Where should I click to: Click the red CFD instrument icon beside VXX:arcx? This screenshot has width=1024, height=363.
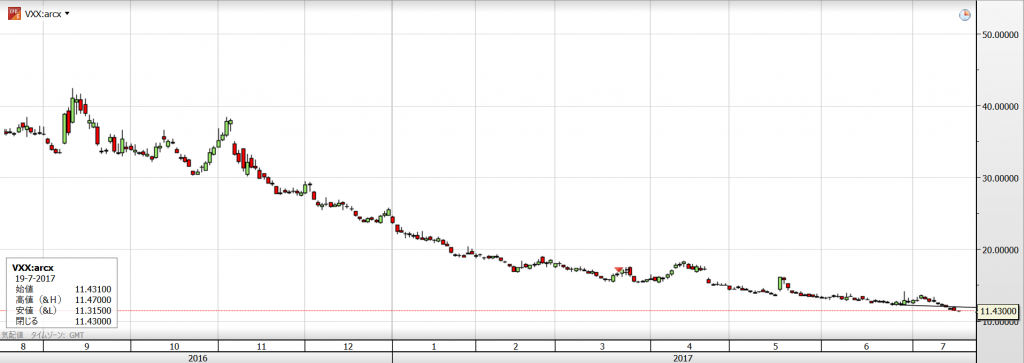coord(13,14)
